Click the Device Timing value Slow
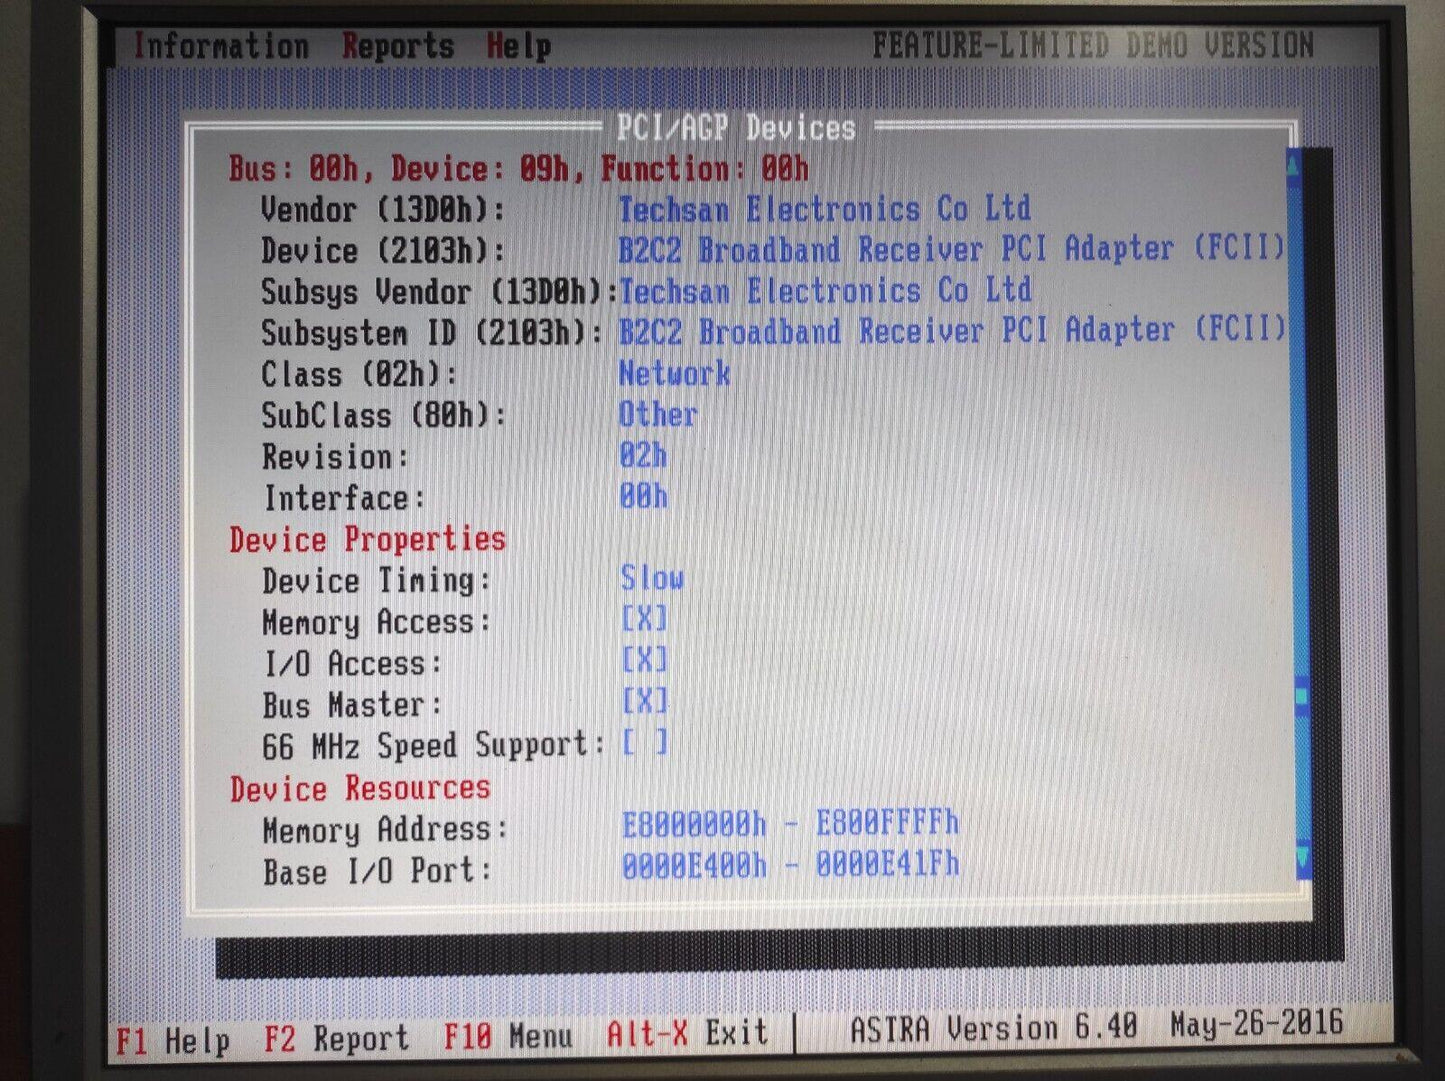The image size is (1445, 1081). [652, 578]
